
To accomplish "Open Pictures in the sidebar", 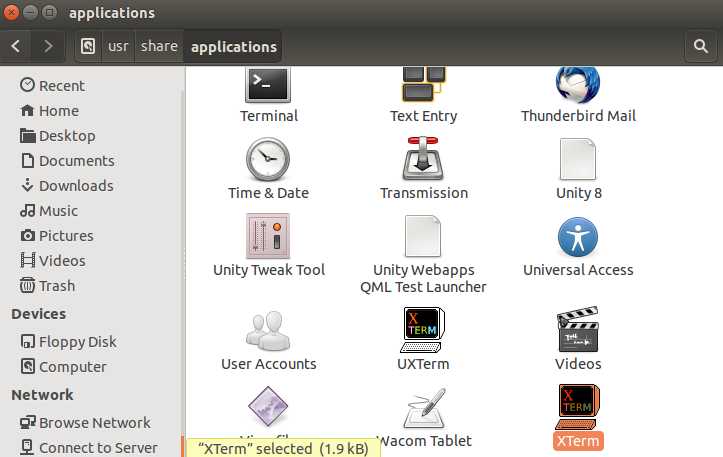I will point(57,236).
